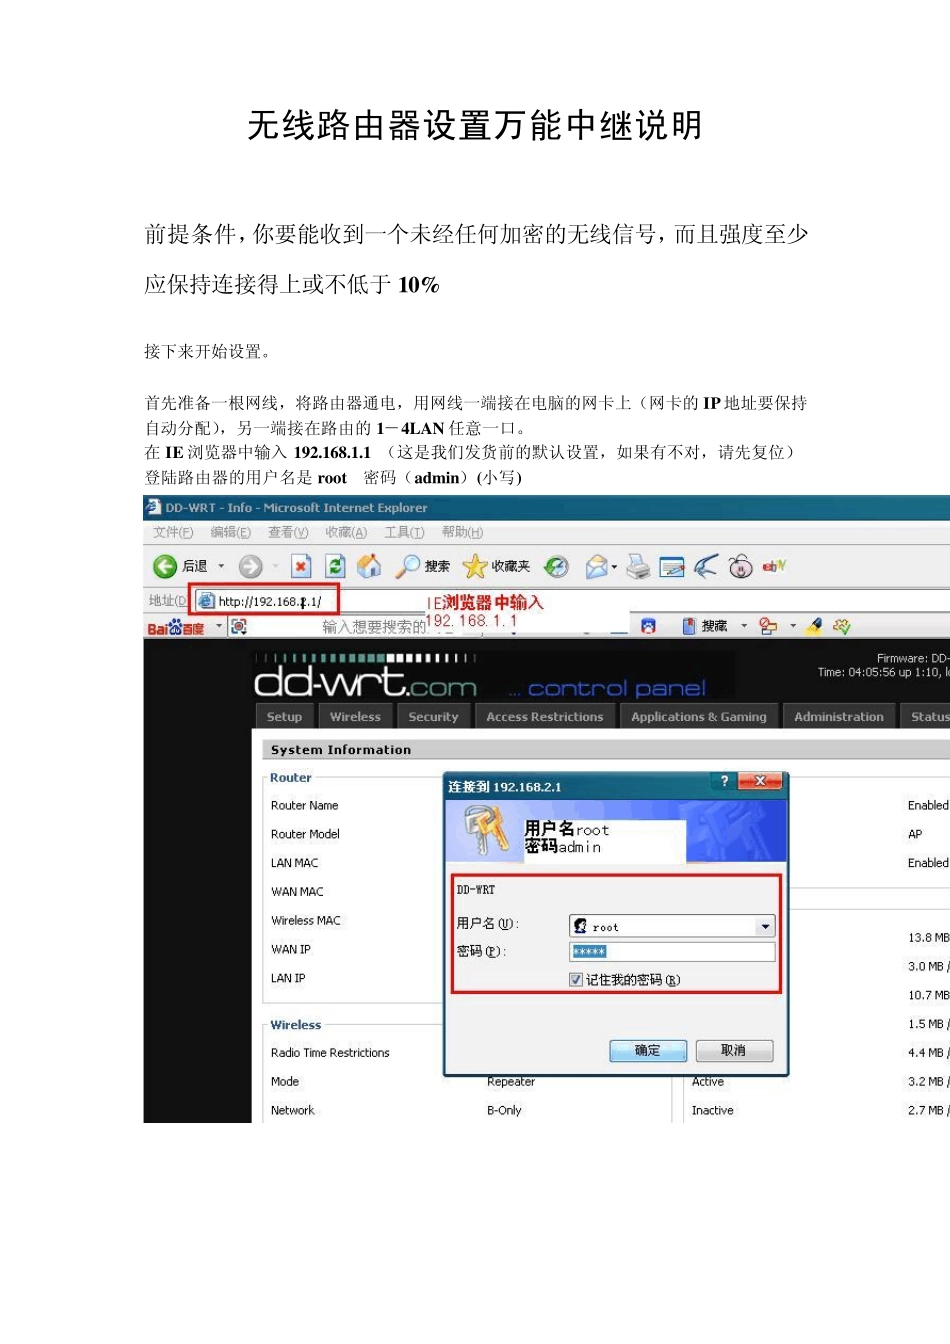Click the Router Model label
950x1344 pixels.
pyautogui.click(x=306, y=835)
